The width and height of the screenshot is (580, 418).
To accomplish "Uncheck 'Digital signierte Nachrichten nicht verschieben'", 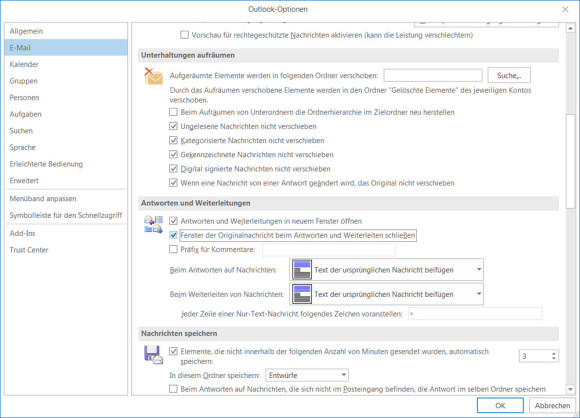I will point(173,169).
